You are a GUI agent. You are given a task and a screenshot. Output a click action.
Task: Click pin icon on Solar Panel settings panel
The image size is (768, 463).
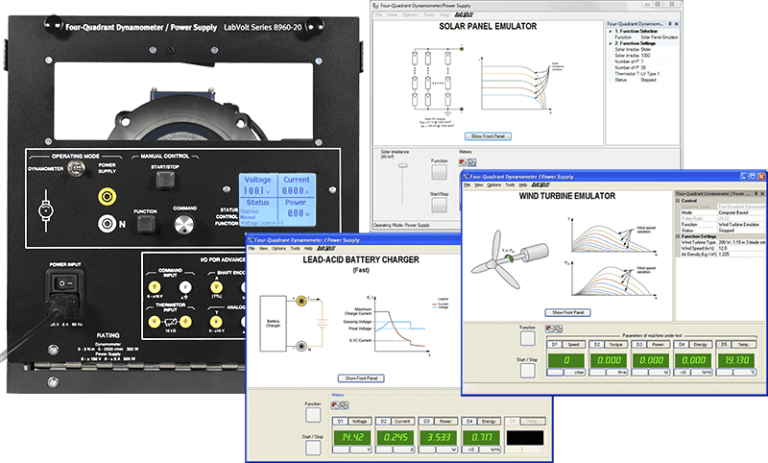coord(670,24)
